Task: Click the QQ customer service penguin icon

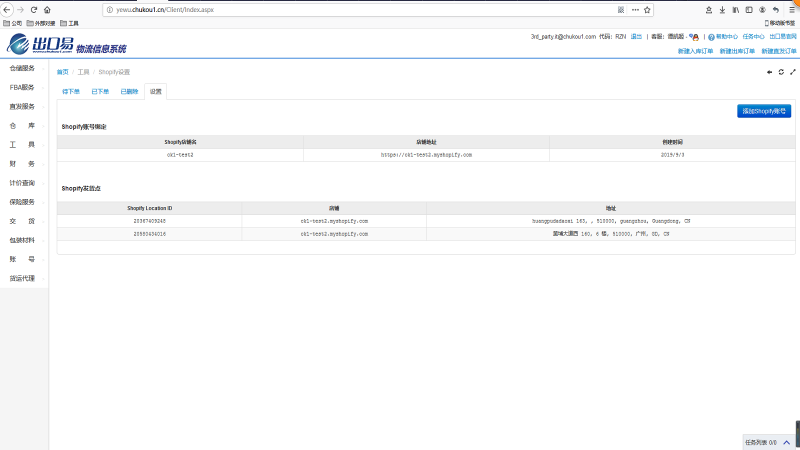Action: [694, 37]
